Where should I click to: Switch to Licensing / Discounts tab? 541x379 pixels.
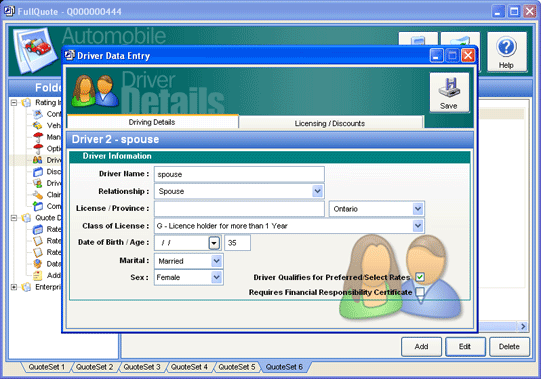pos(330,123)
